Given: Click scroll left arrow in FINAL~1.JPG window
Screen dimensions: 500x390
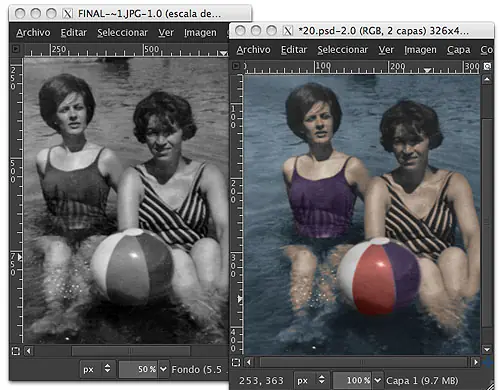Looking at the screenshot, I should pyautogui.click(x=29, y=351).
